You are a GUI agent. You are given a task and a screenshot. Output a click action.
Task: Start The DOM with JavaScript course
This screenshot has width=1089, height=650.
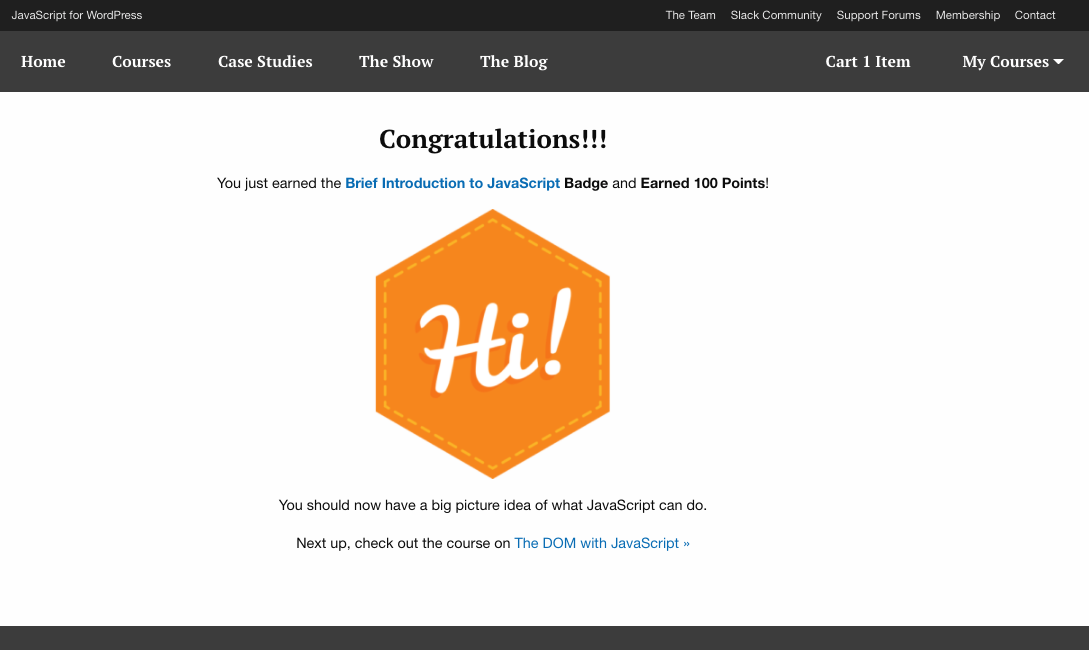601,543
